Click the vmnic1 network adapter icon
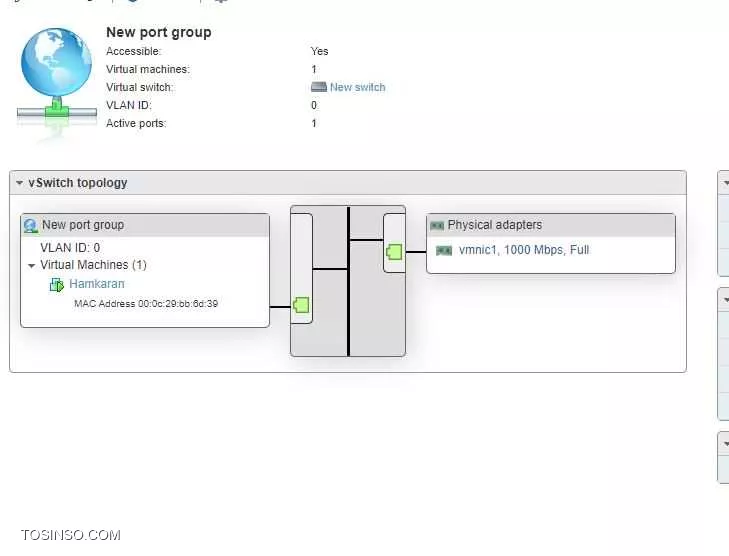The height and width of the screenshot is (556, 729). click(x=444, y=251)
